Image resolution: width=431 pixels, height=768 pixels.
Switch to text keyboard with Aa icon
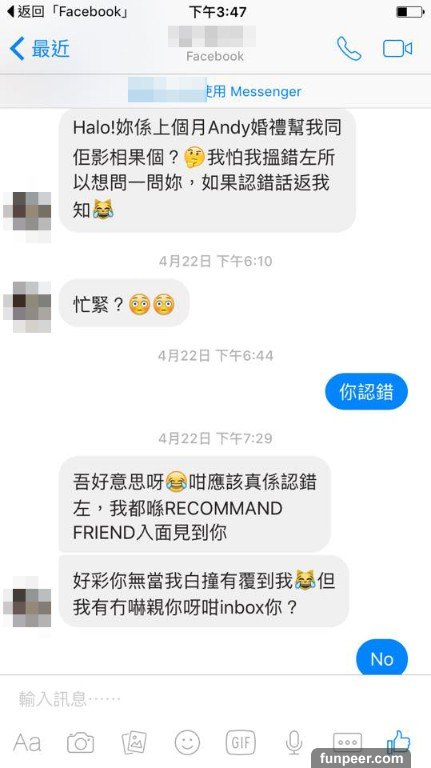27,743
